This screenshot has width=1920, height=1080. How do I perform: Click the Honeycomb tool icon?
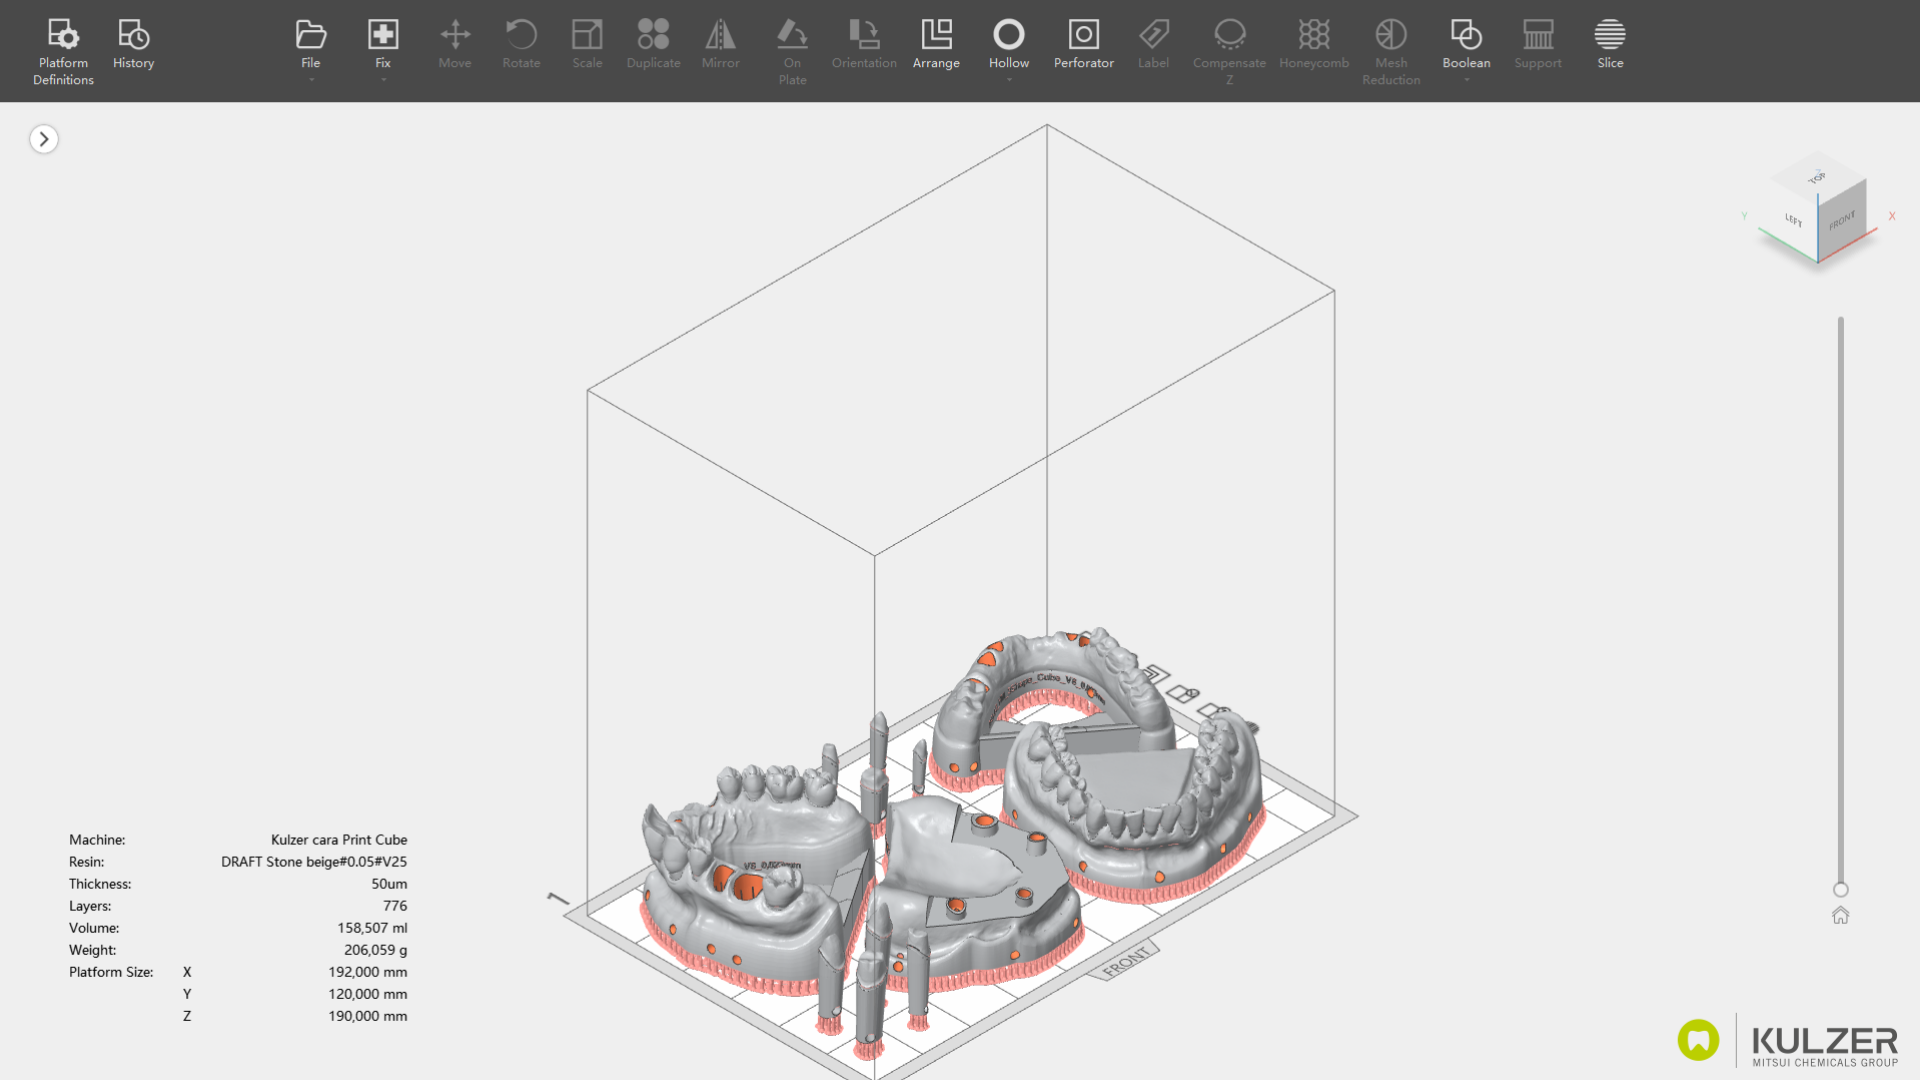click(x=1313, y=36)
